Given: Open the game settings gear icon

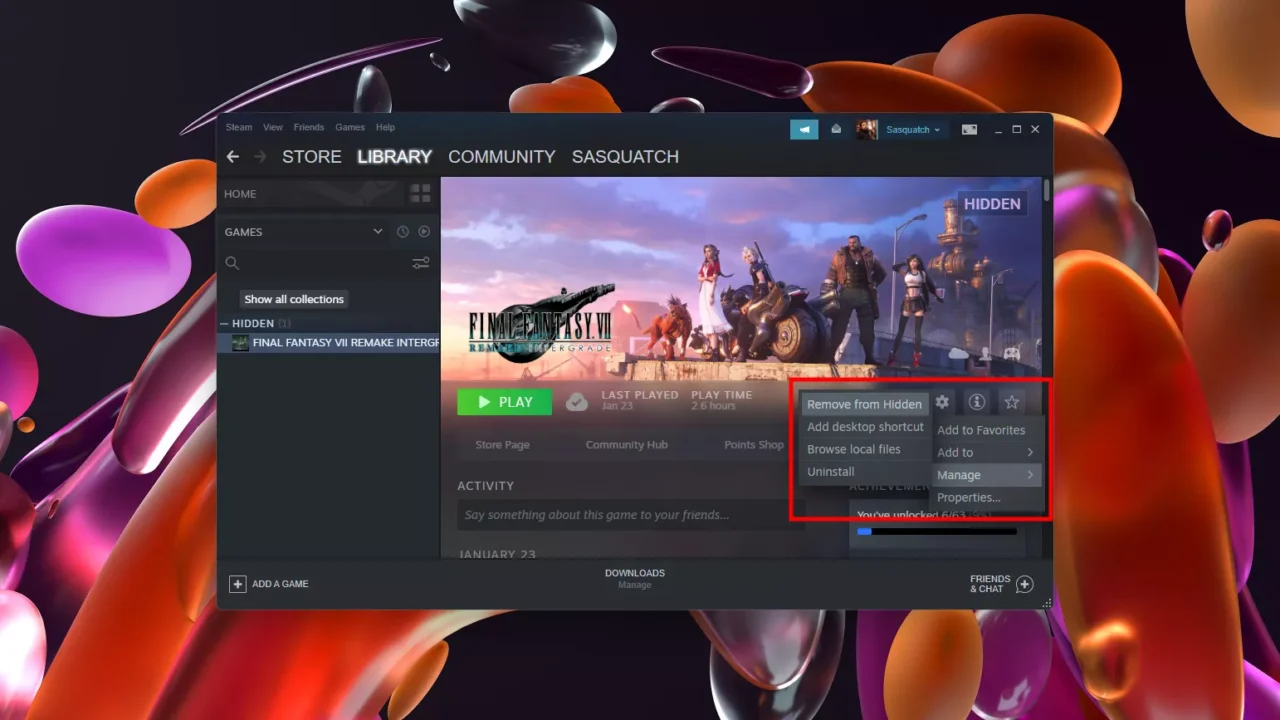Looking at the screenshot, I should [942, 402].
